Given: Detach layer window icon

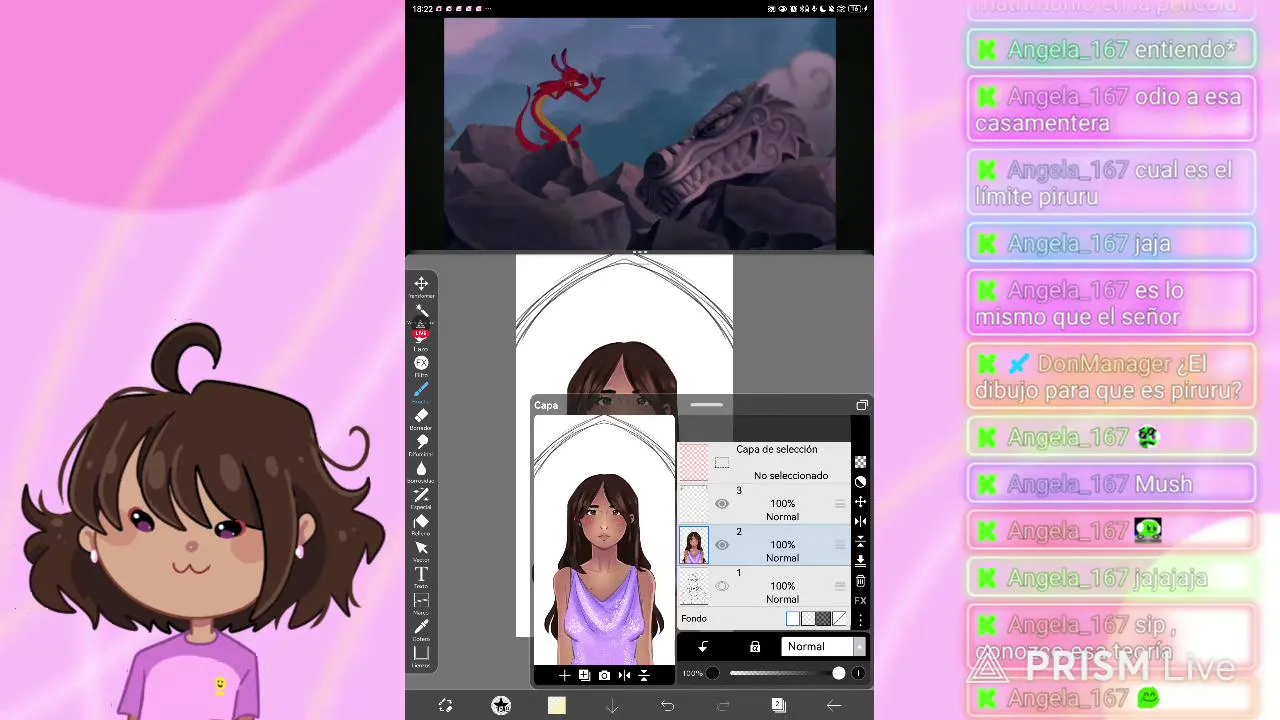Looking at the screenshot, I should click(x=861, y=405).
